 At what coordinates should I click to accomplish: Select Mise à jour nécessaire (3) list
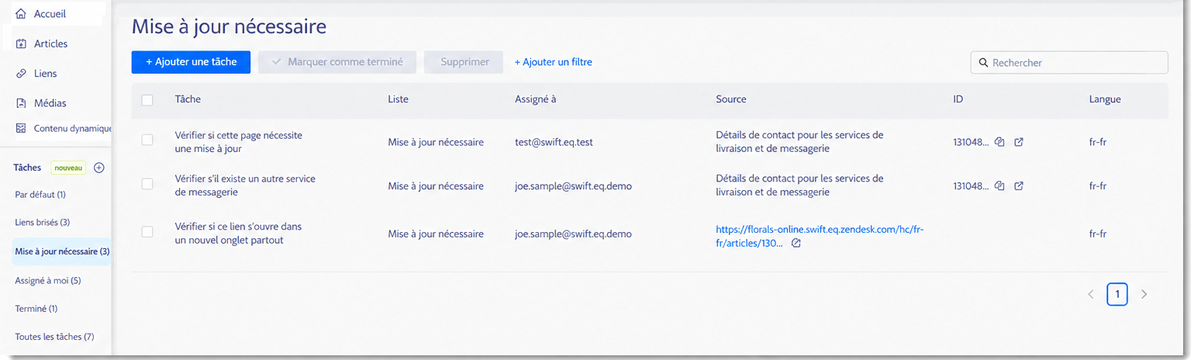[62, 251]
